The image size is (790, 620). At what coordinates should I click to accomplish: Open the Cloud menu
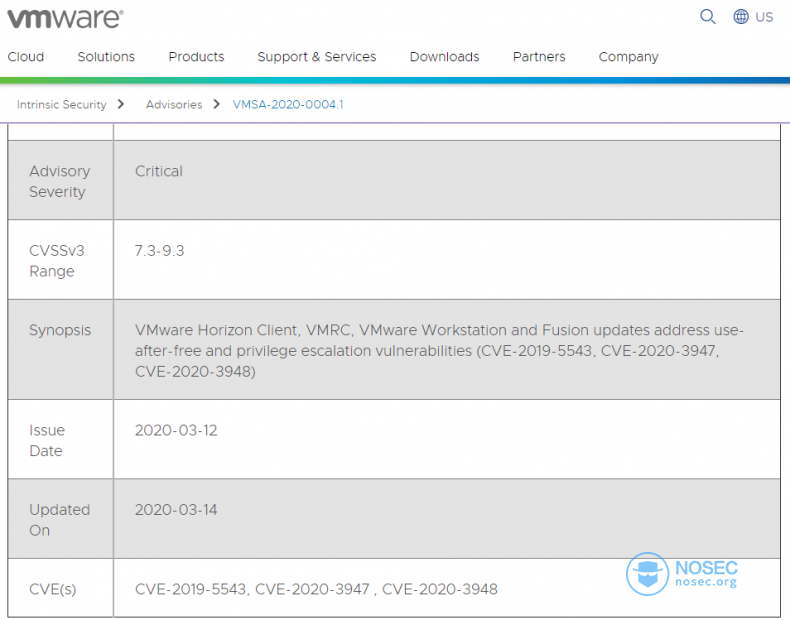26,56
